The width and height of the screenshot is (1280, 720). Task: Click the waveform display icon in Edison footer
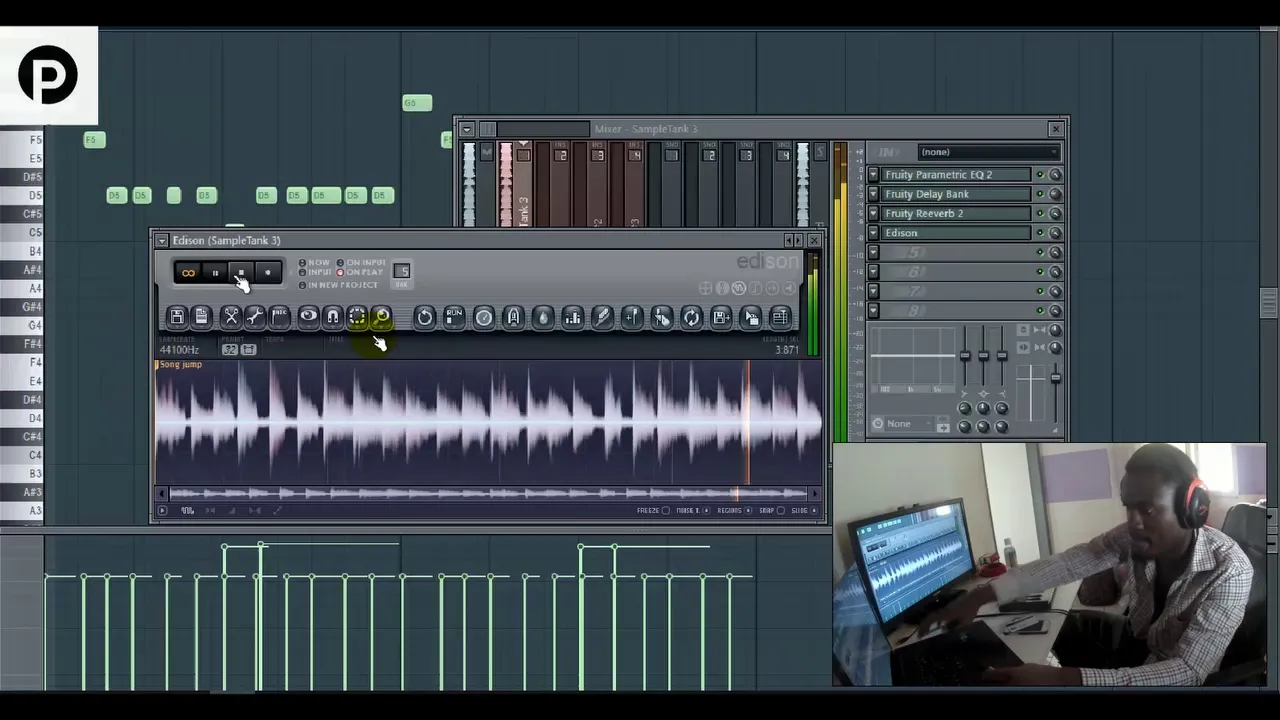click(x=187, y=511)
